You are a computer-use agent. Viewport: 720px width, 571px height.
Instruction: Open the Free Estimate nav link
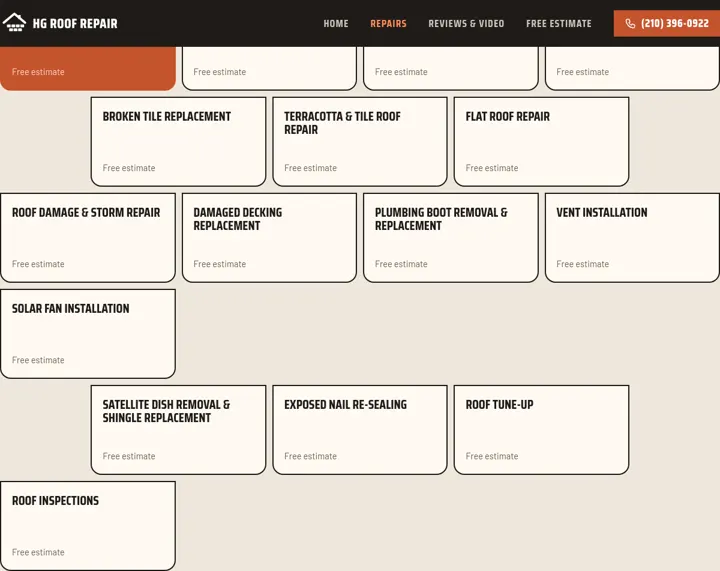pyautogui.click(x=559, y=23)
